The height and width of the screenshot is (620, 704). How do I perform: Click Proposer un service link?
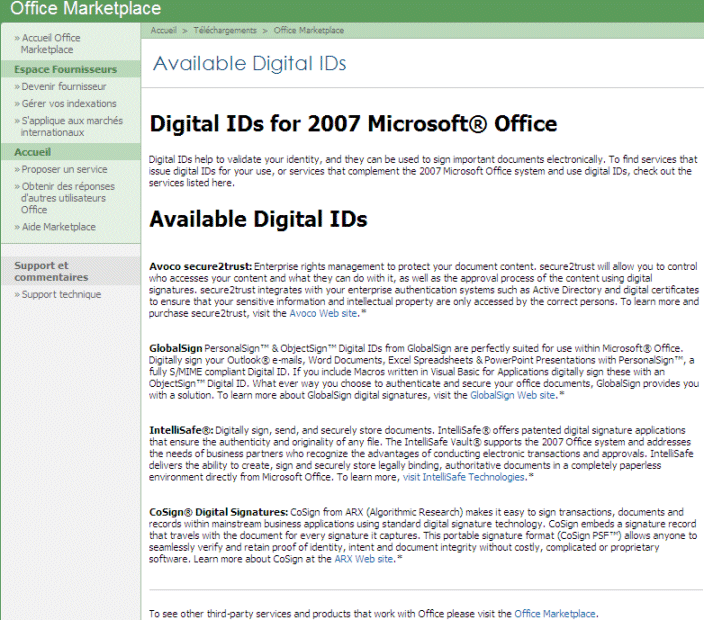pos(64,169)
